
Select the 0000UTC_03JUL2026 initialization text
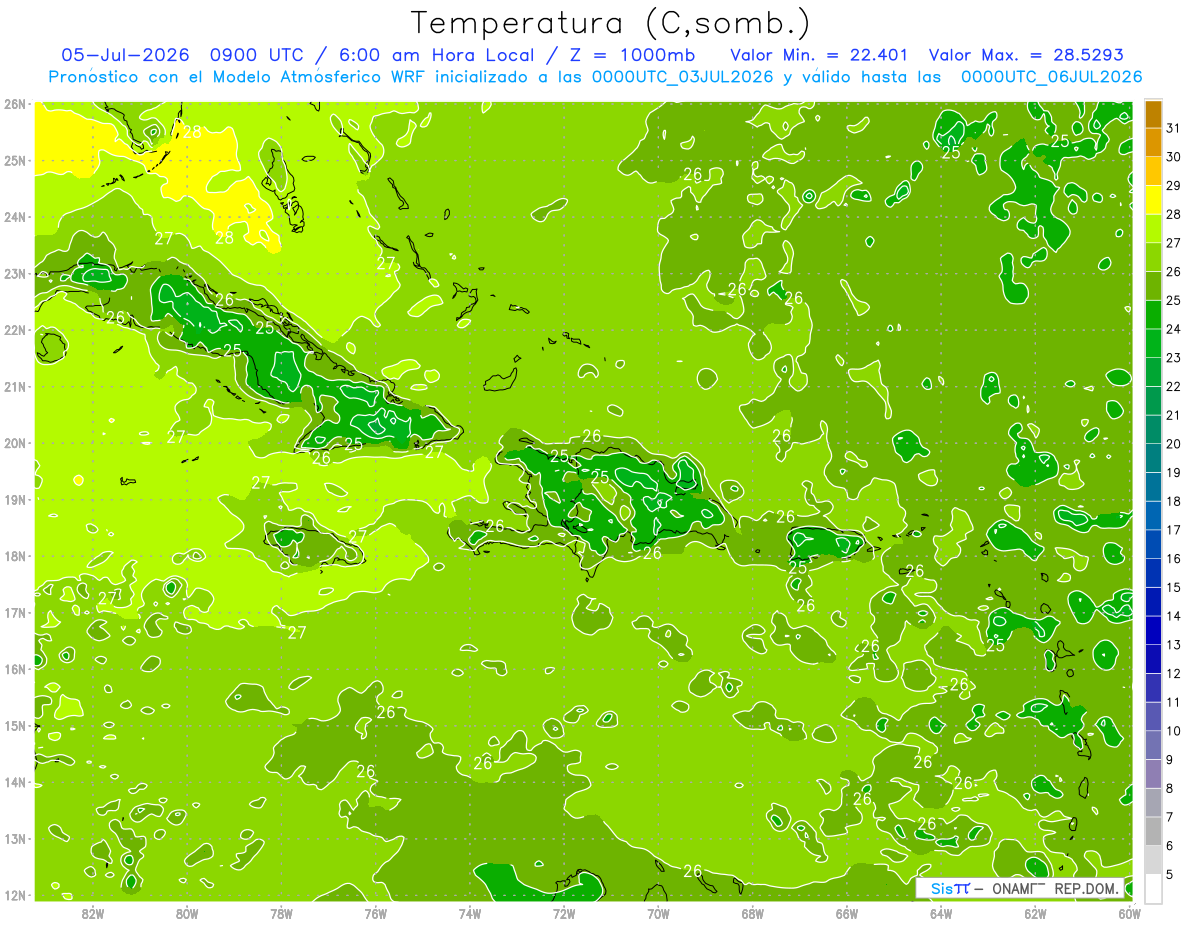point(683,76)
